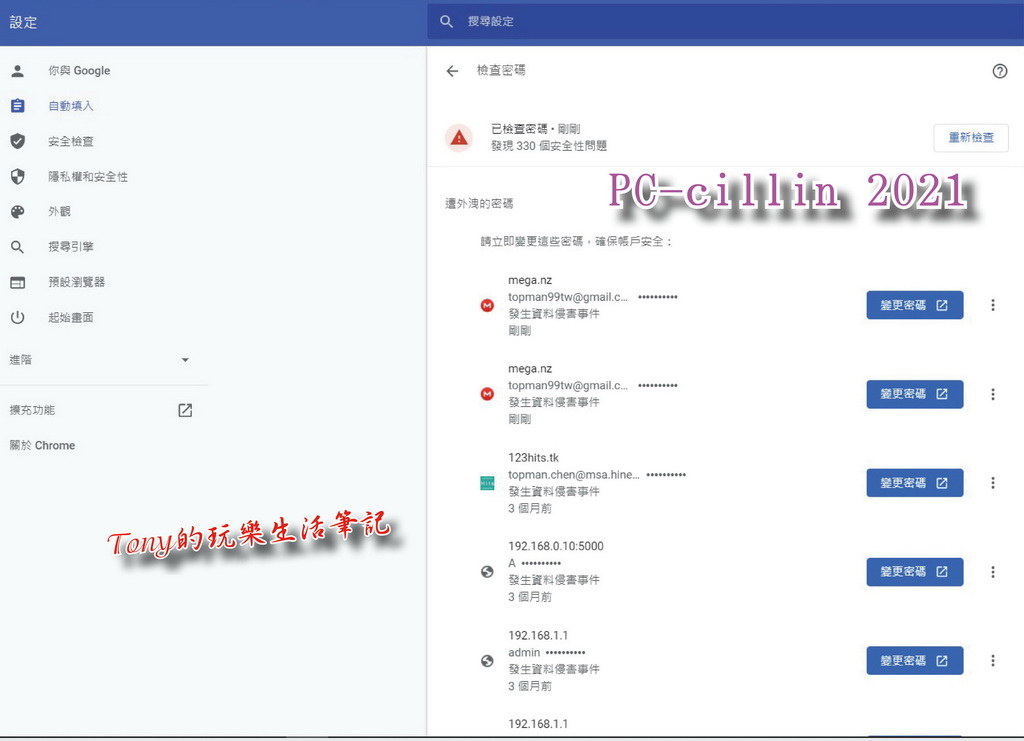Open more options for first mega.nz entry
The image size is (1024, 741).
click(993, 305)
